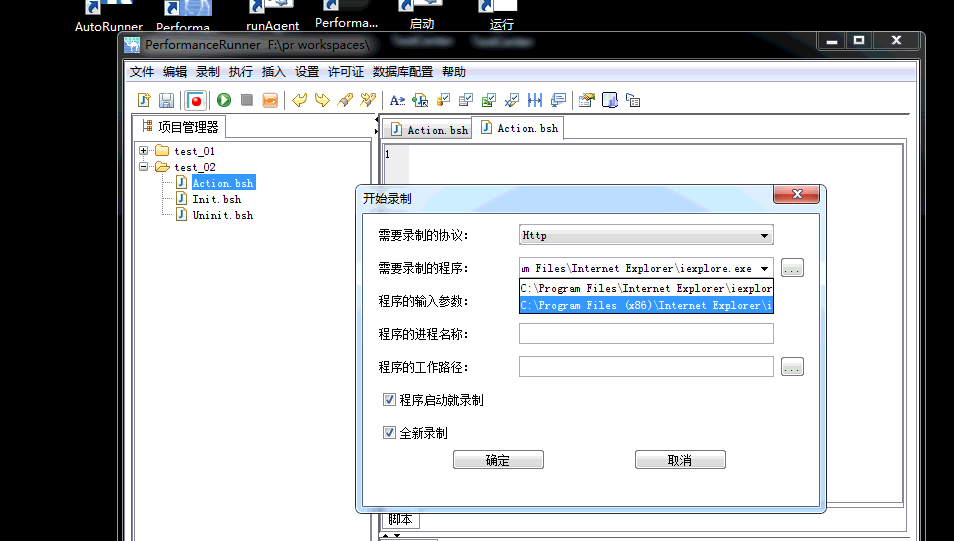Click the blue chart report icon
The width and height of the screenshot is (954, 541).
[x=610, y=100]
